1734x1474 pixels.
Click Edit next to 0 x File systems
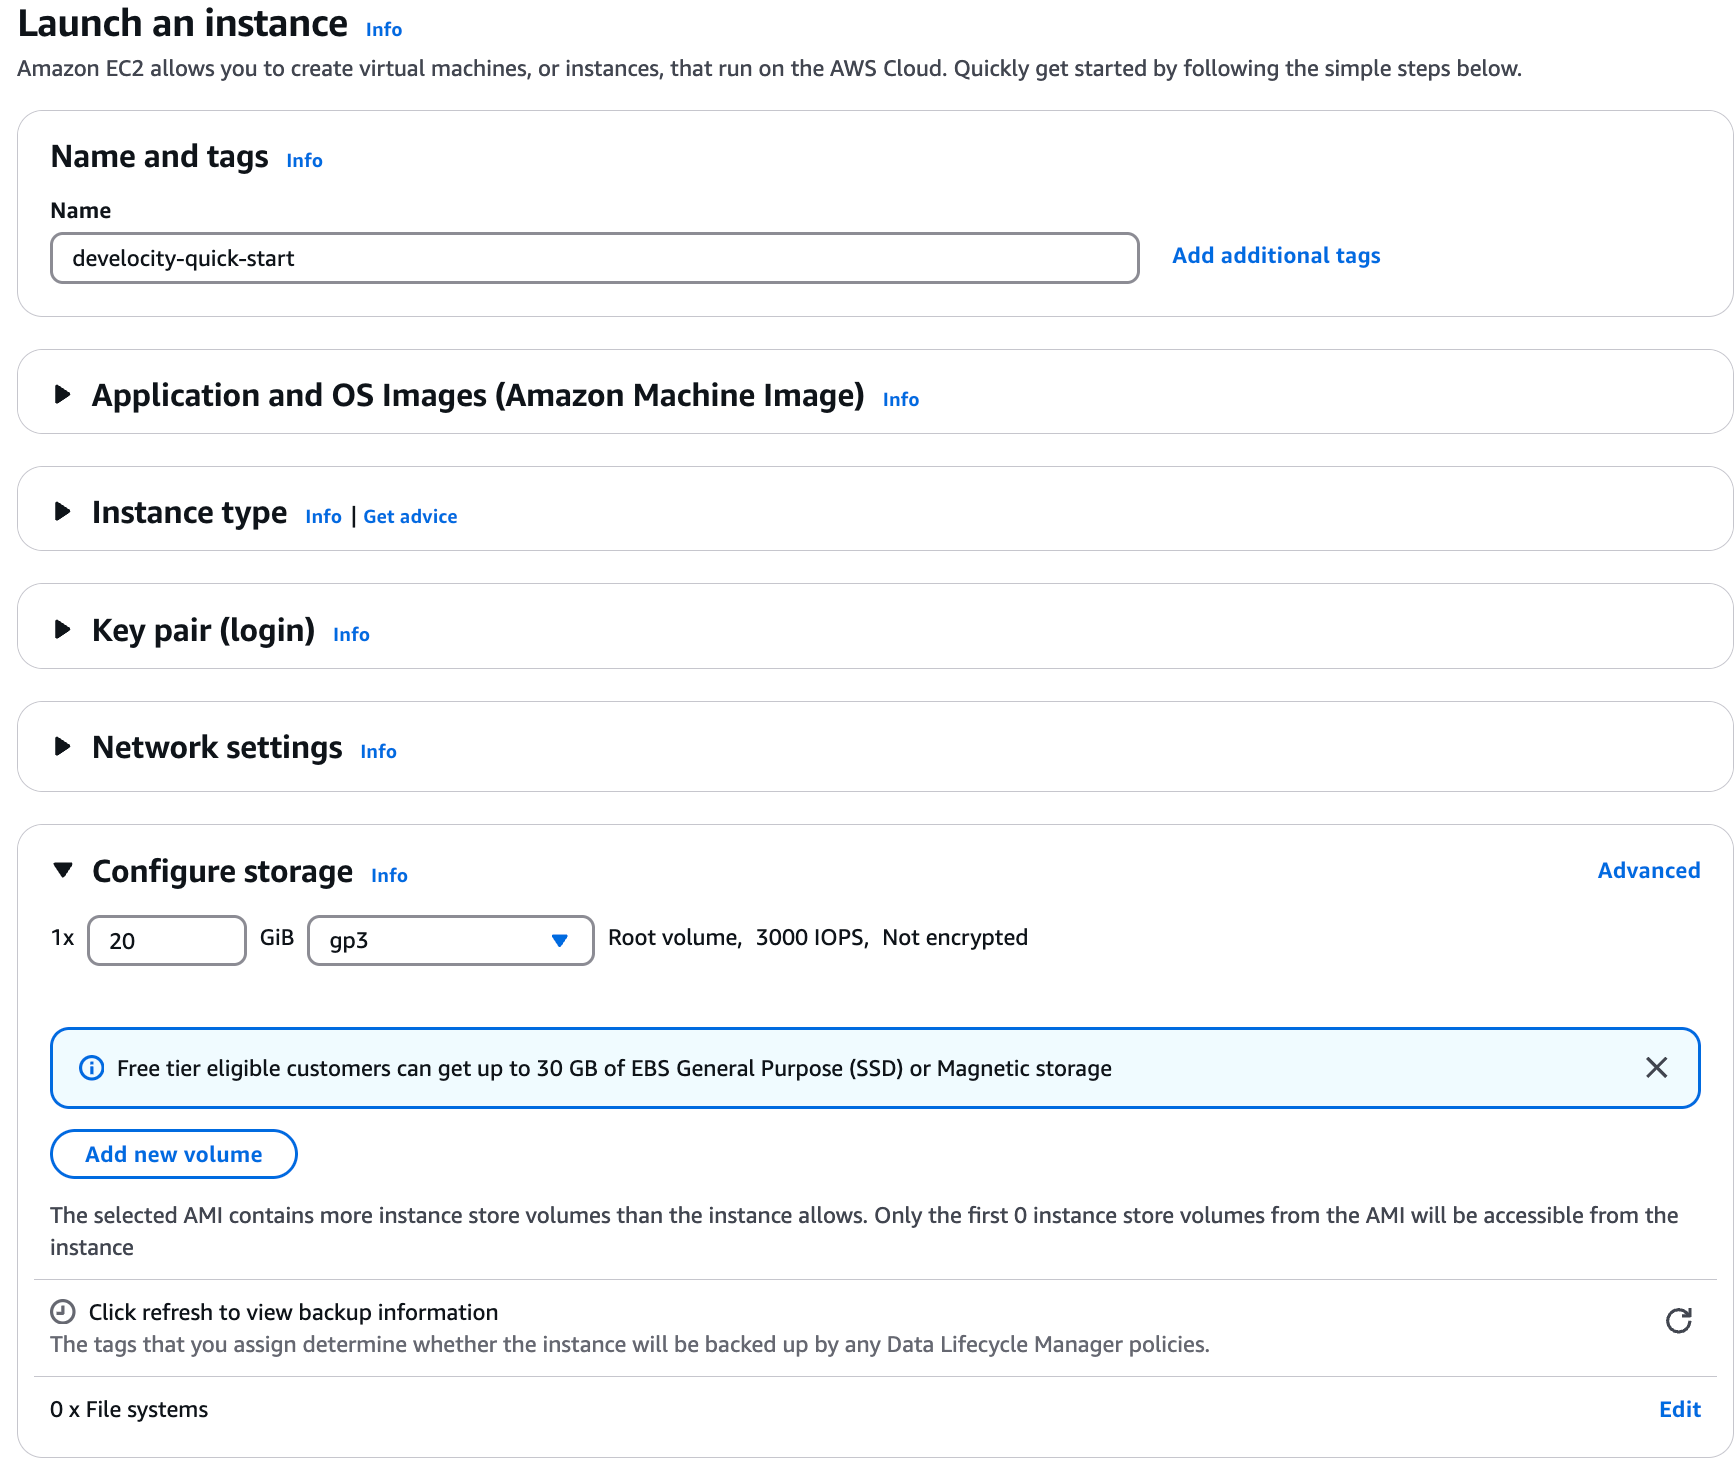tap(1679, 1409)
